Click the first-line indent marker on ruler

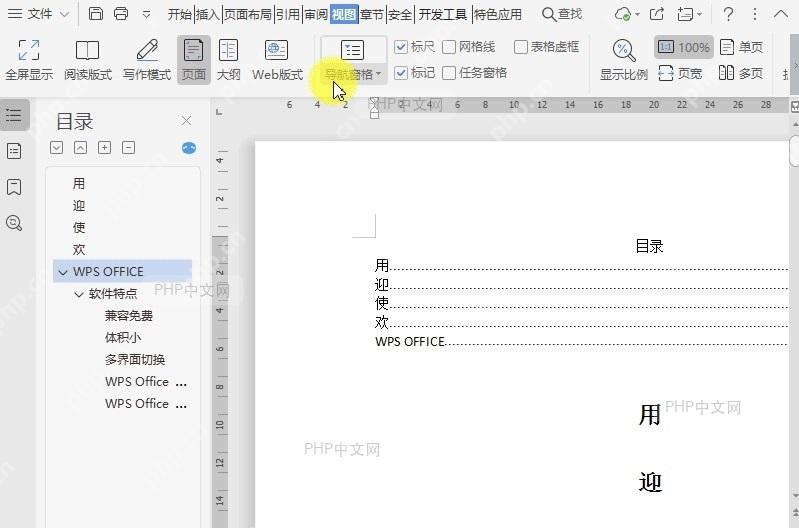[x=375, y=102]
